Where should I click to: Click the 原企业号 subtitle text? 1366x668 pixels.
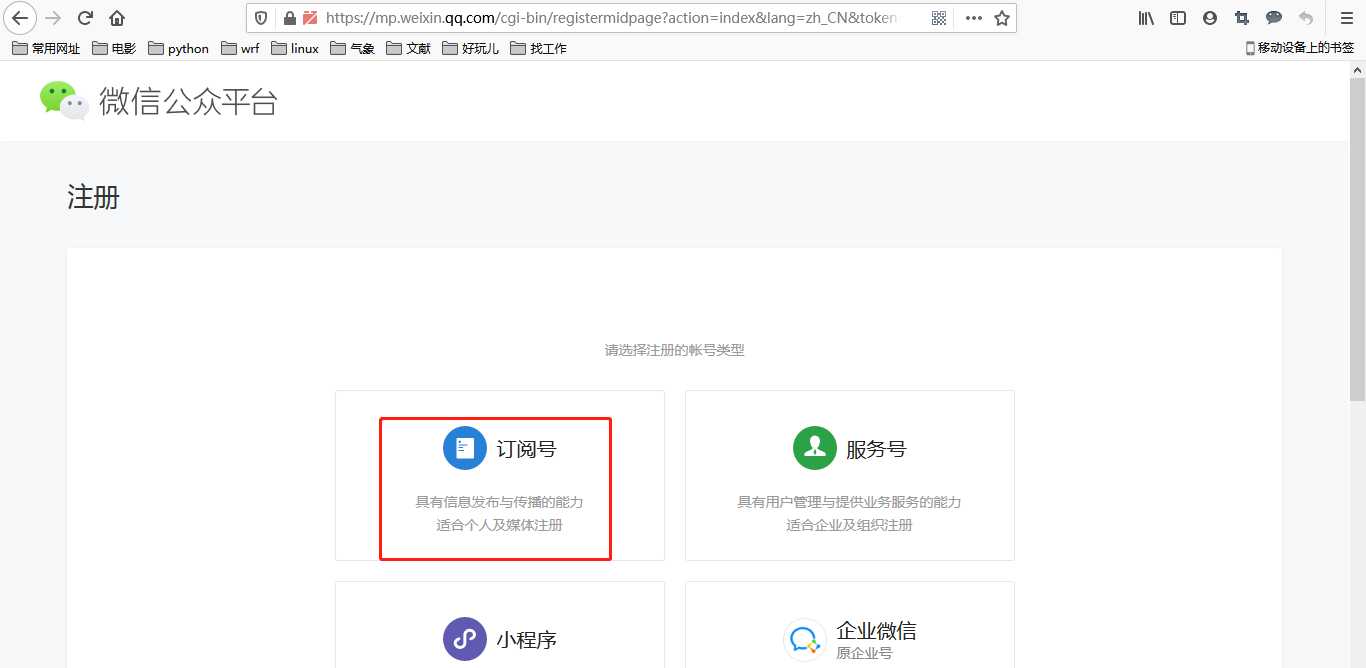click(x=864, y=653)
